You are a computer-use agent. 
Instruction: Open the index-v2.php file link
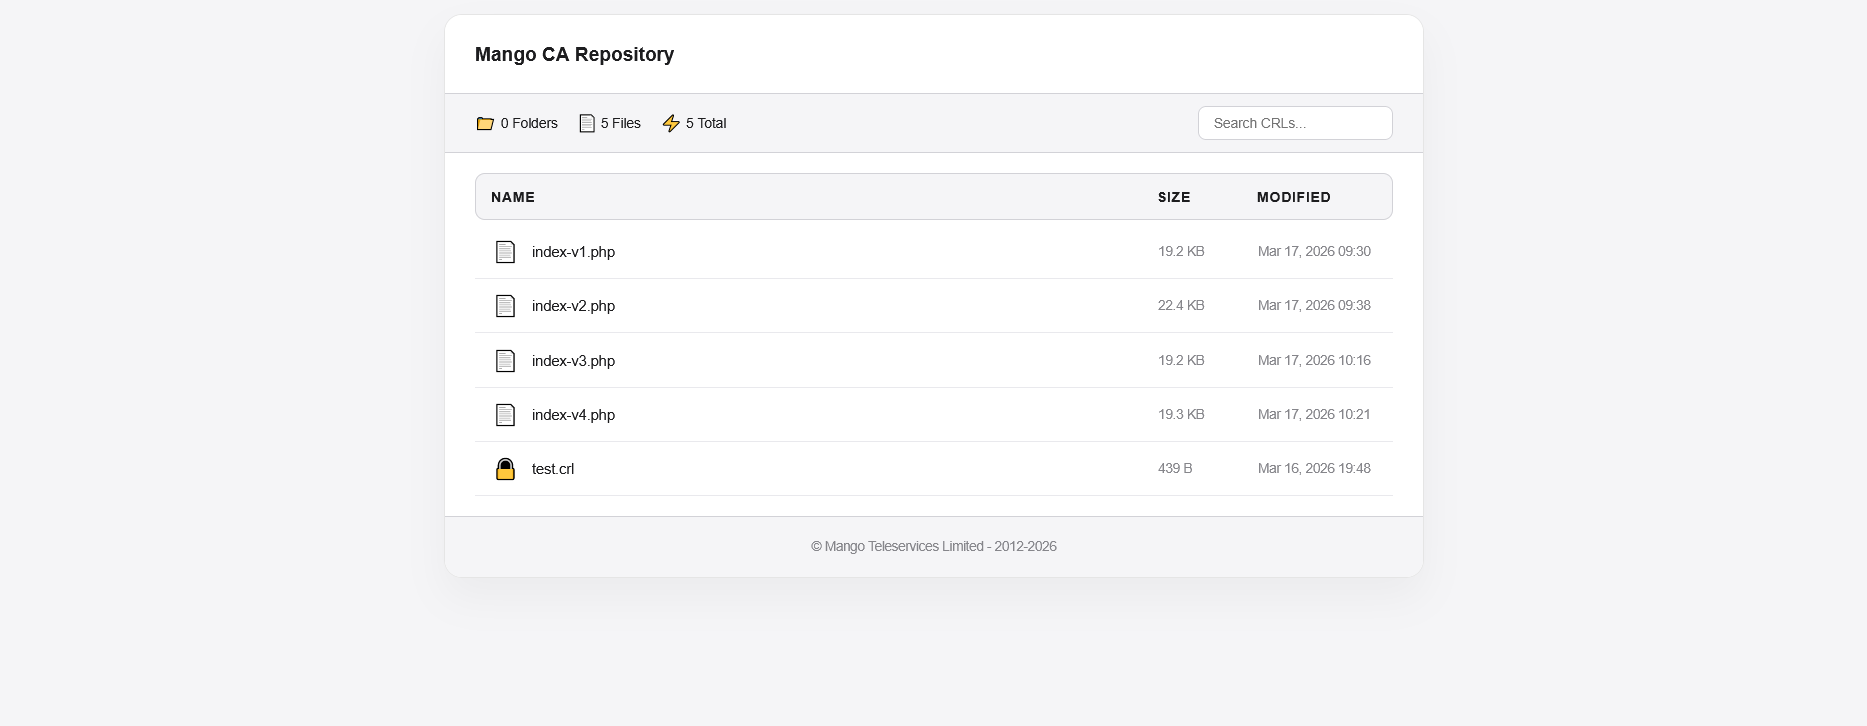[573, 306]
